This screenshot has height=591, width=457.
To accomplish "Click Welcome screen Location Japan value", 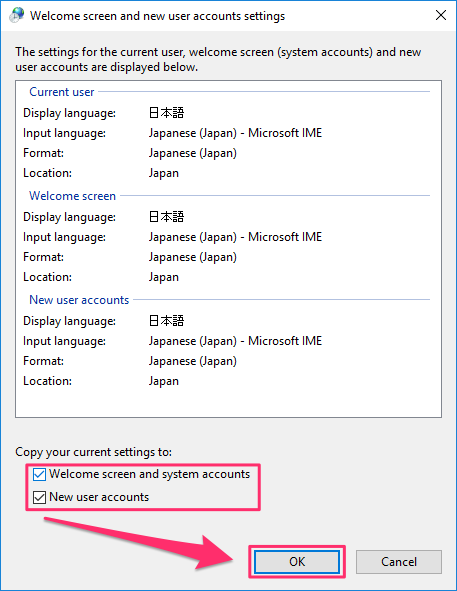I will [x=164, y=277].
